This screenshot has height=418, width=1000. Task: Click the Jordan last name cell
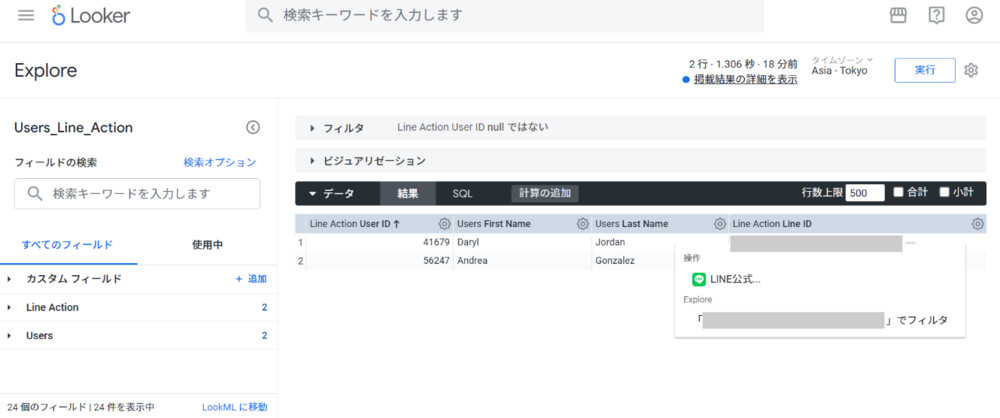point(610,243)
